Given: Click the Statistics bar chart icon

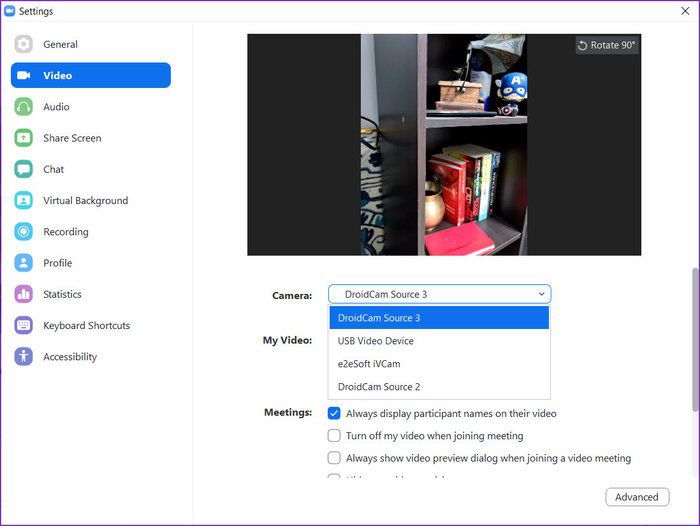Looking at the screenshot, I should tap(23, 294).
